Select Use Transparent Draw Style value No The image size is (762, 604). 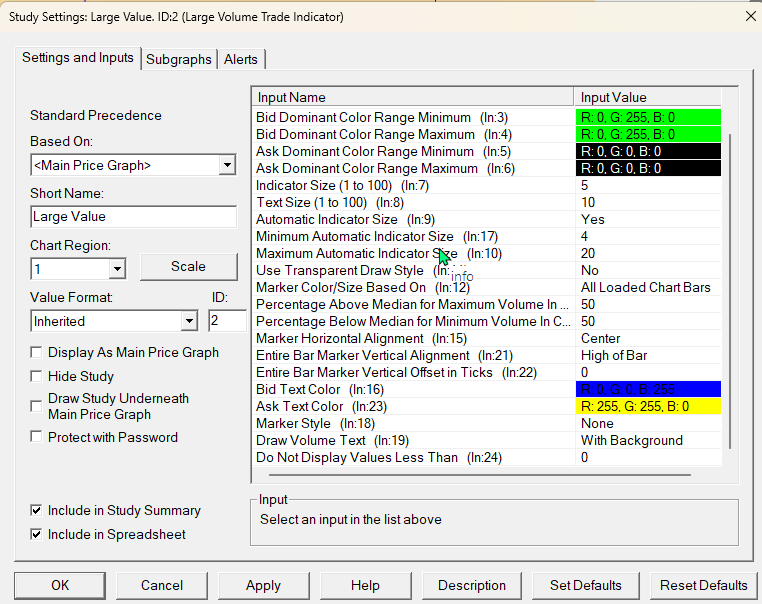tap(648, 271)
